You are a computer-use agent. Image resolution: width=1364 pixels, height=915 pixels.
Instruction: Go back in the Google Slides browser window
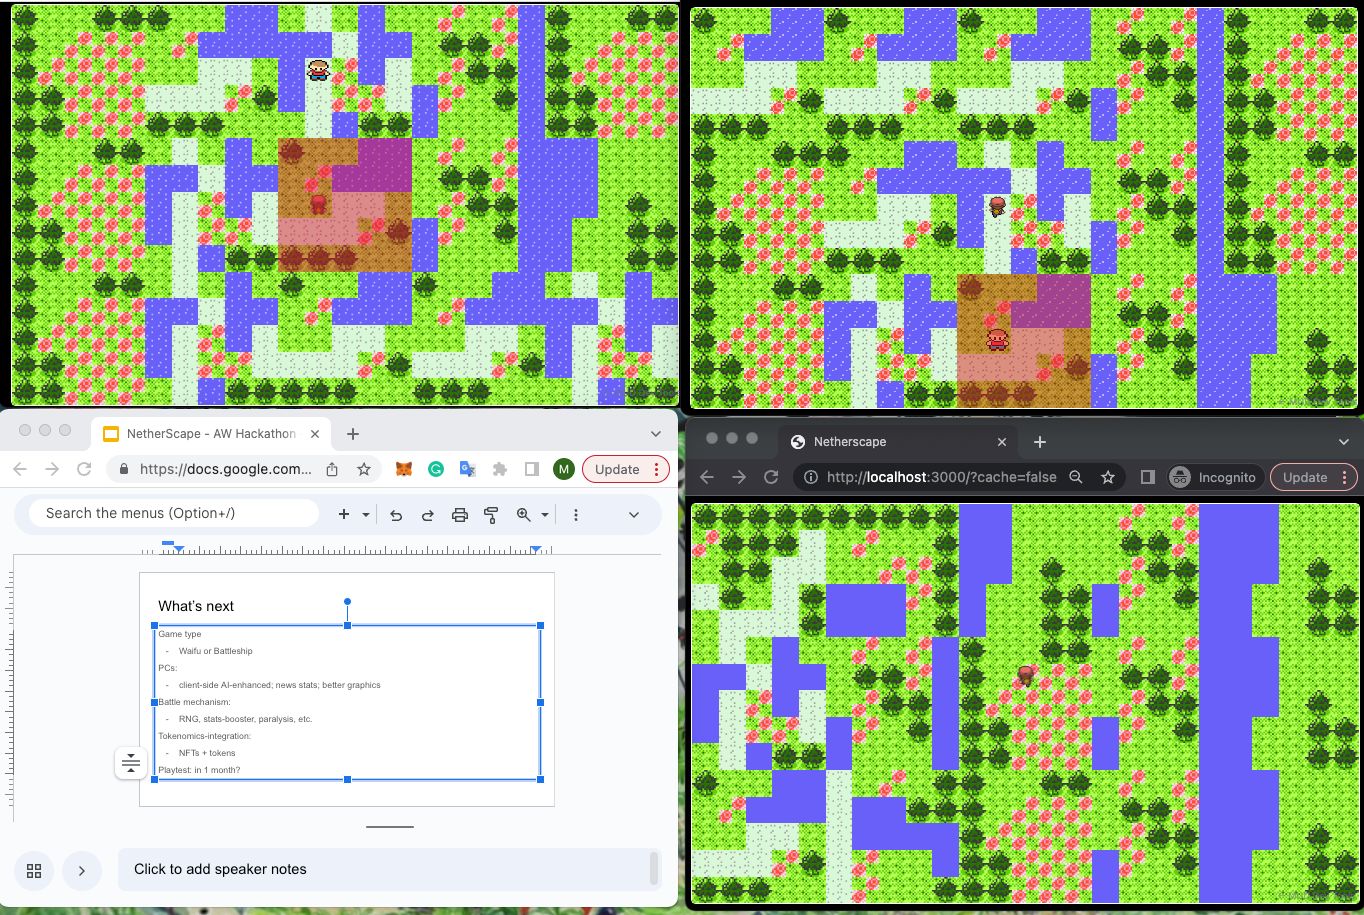pos(20,469)
